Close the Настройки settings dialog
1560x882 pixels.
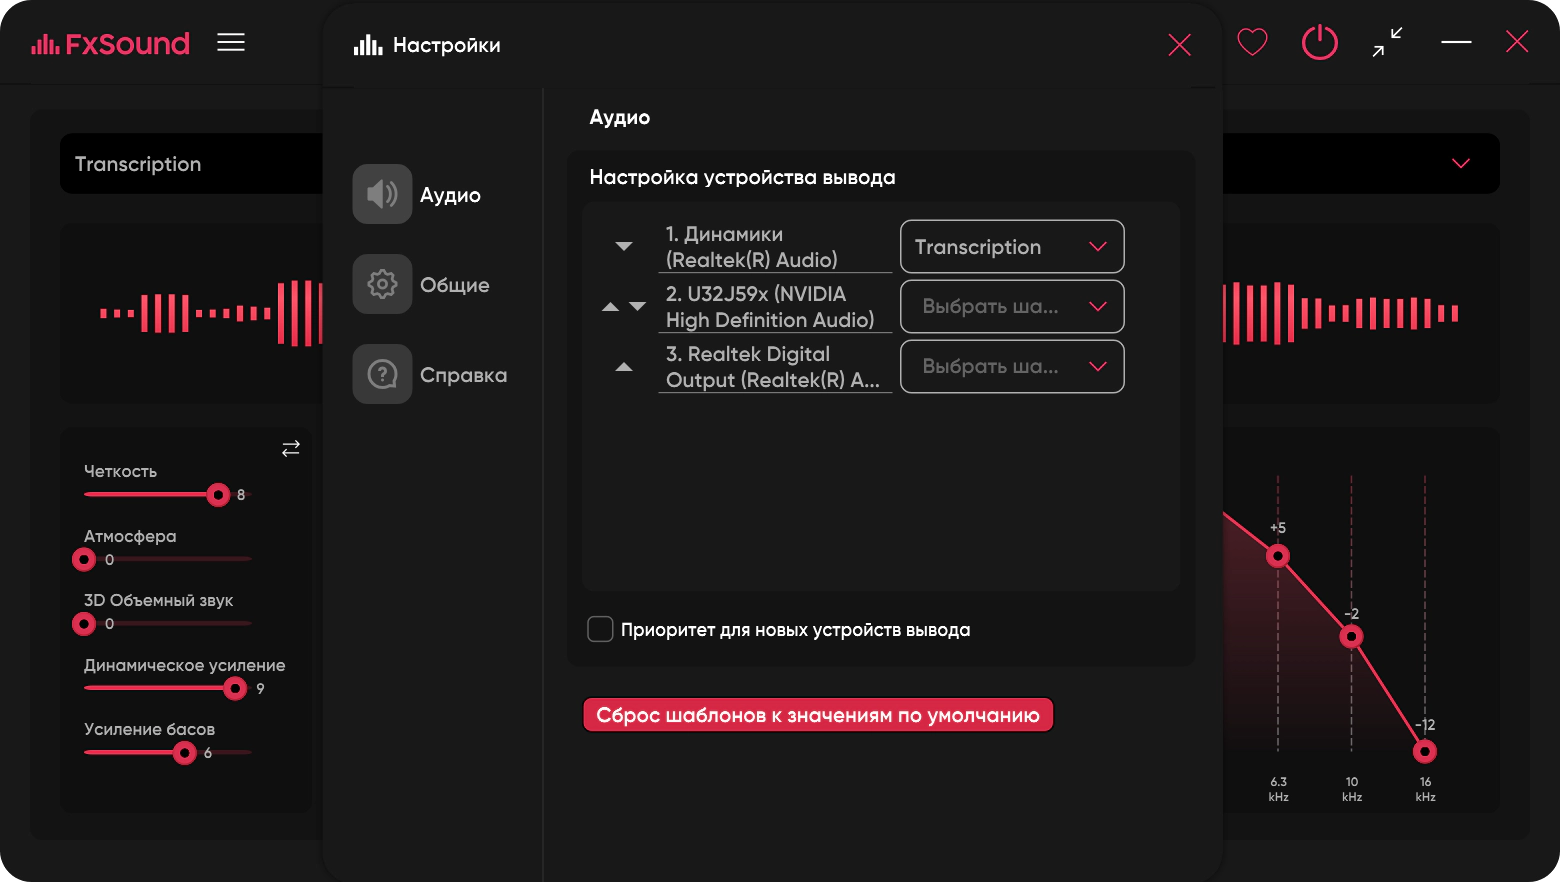(x=1180, y=45)
